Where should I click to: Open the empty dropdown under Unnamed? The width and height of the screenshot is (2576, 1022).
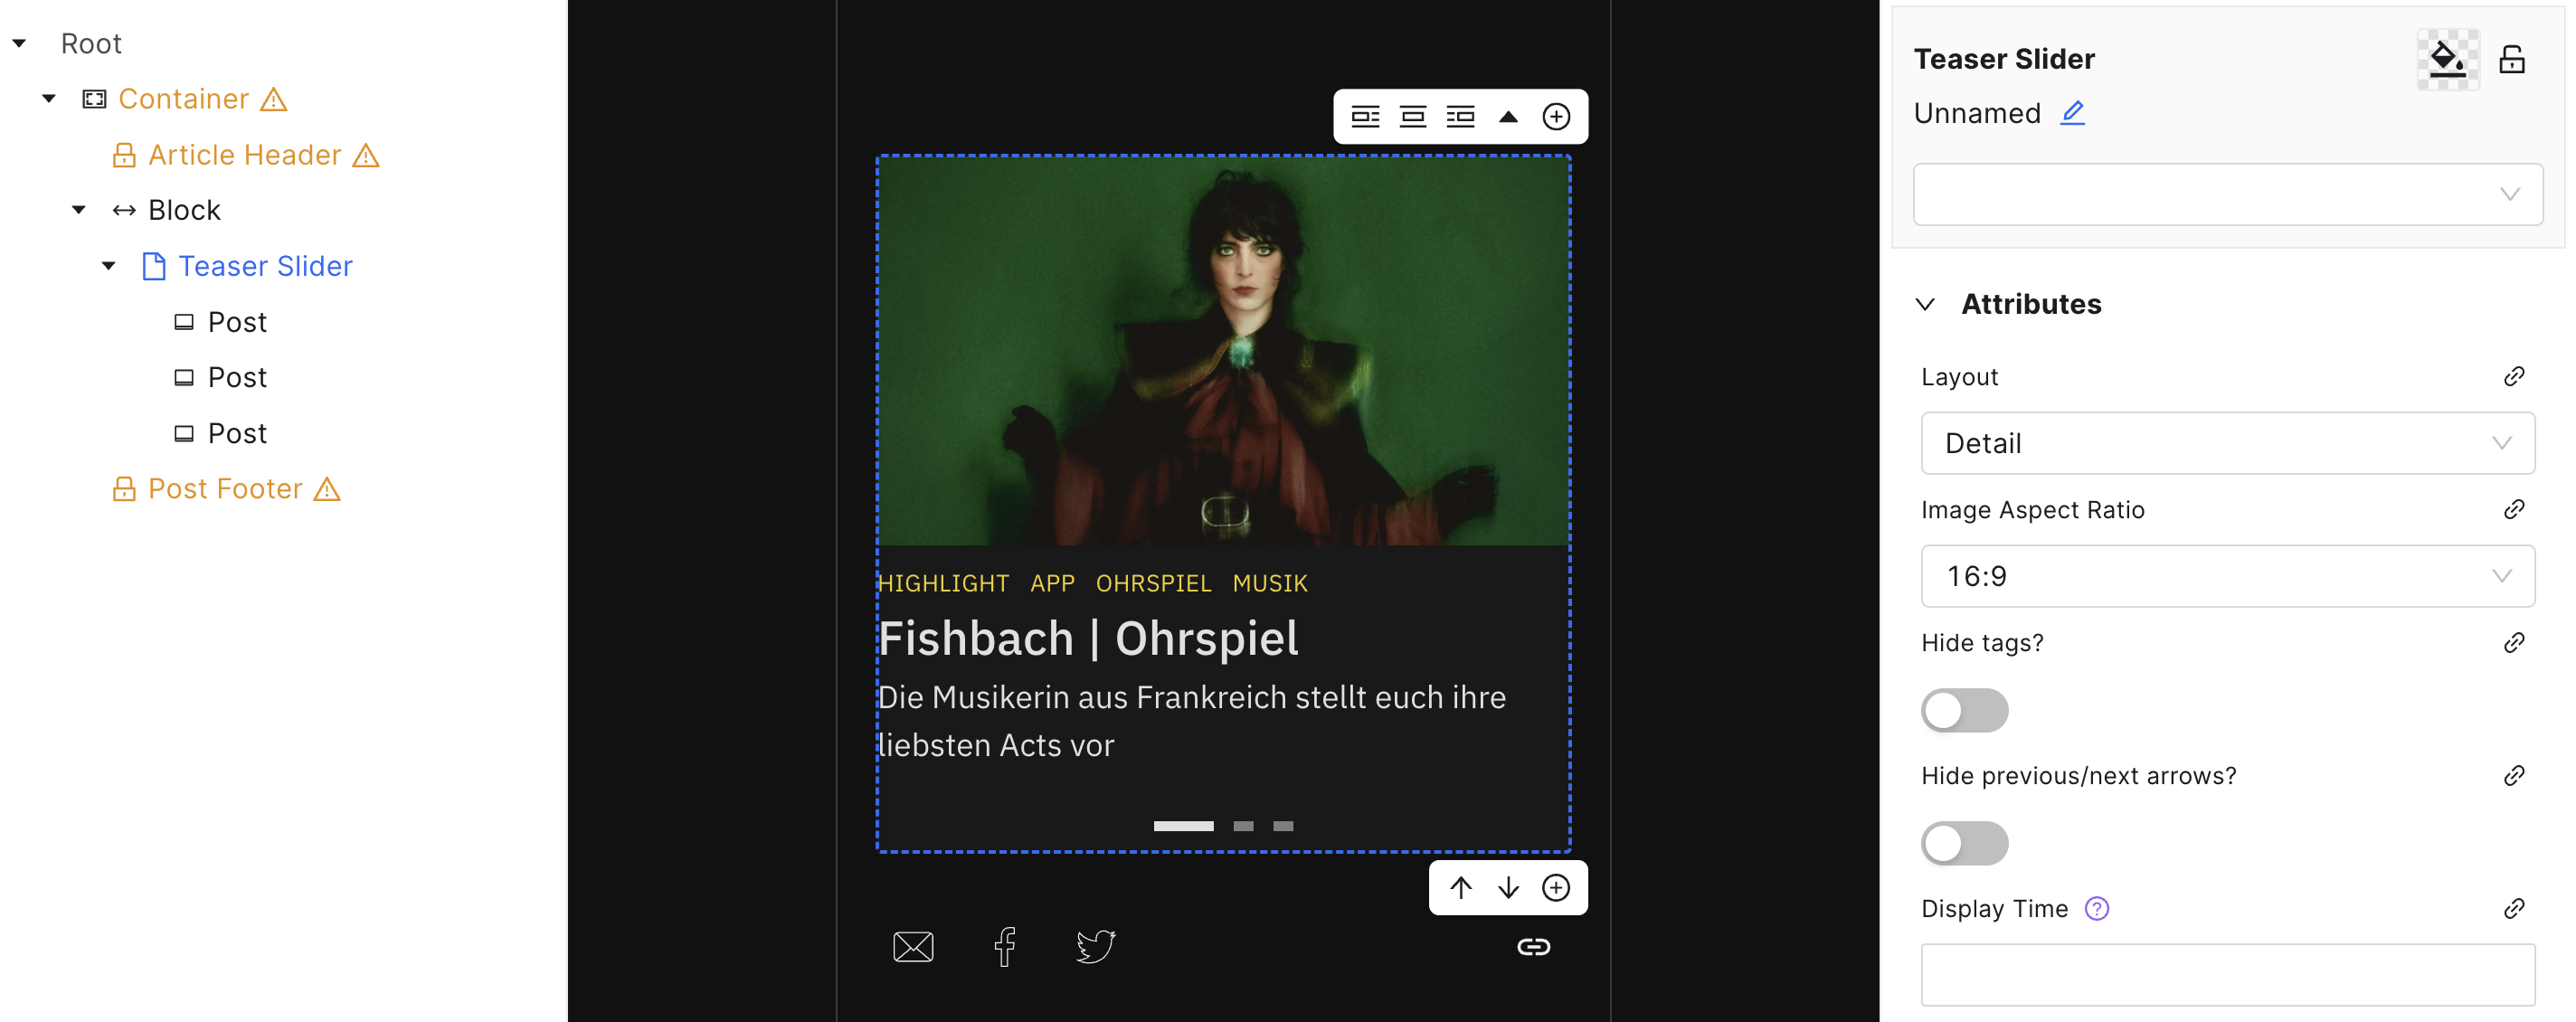tap(2227, 194)
